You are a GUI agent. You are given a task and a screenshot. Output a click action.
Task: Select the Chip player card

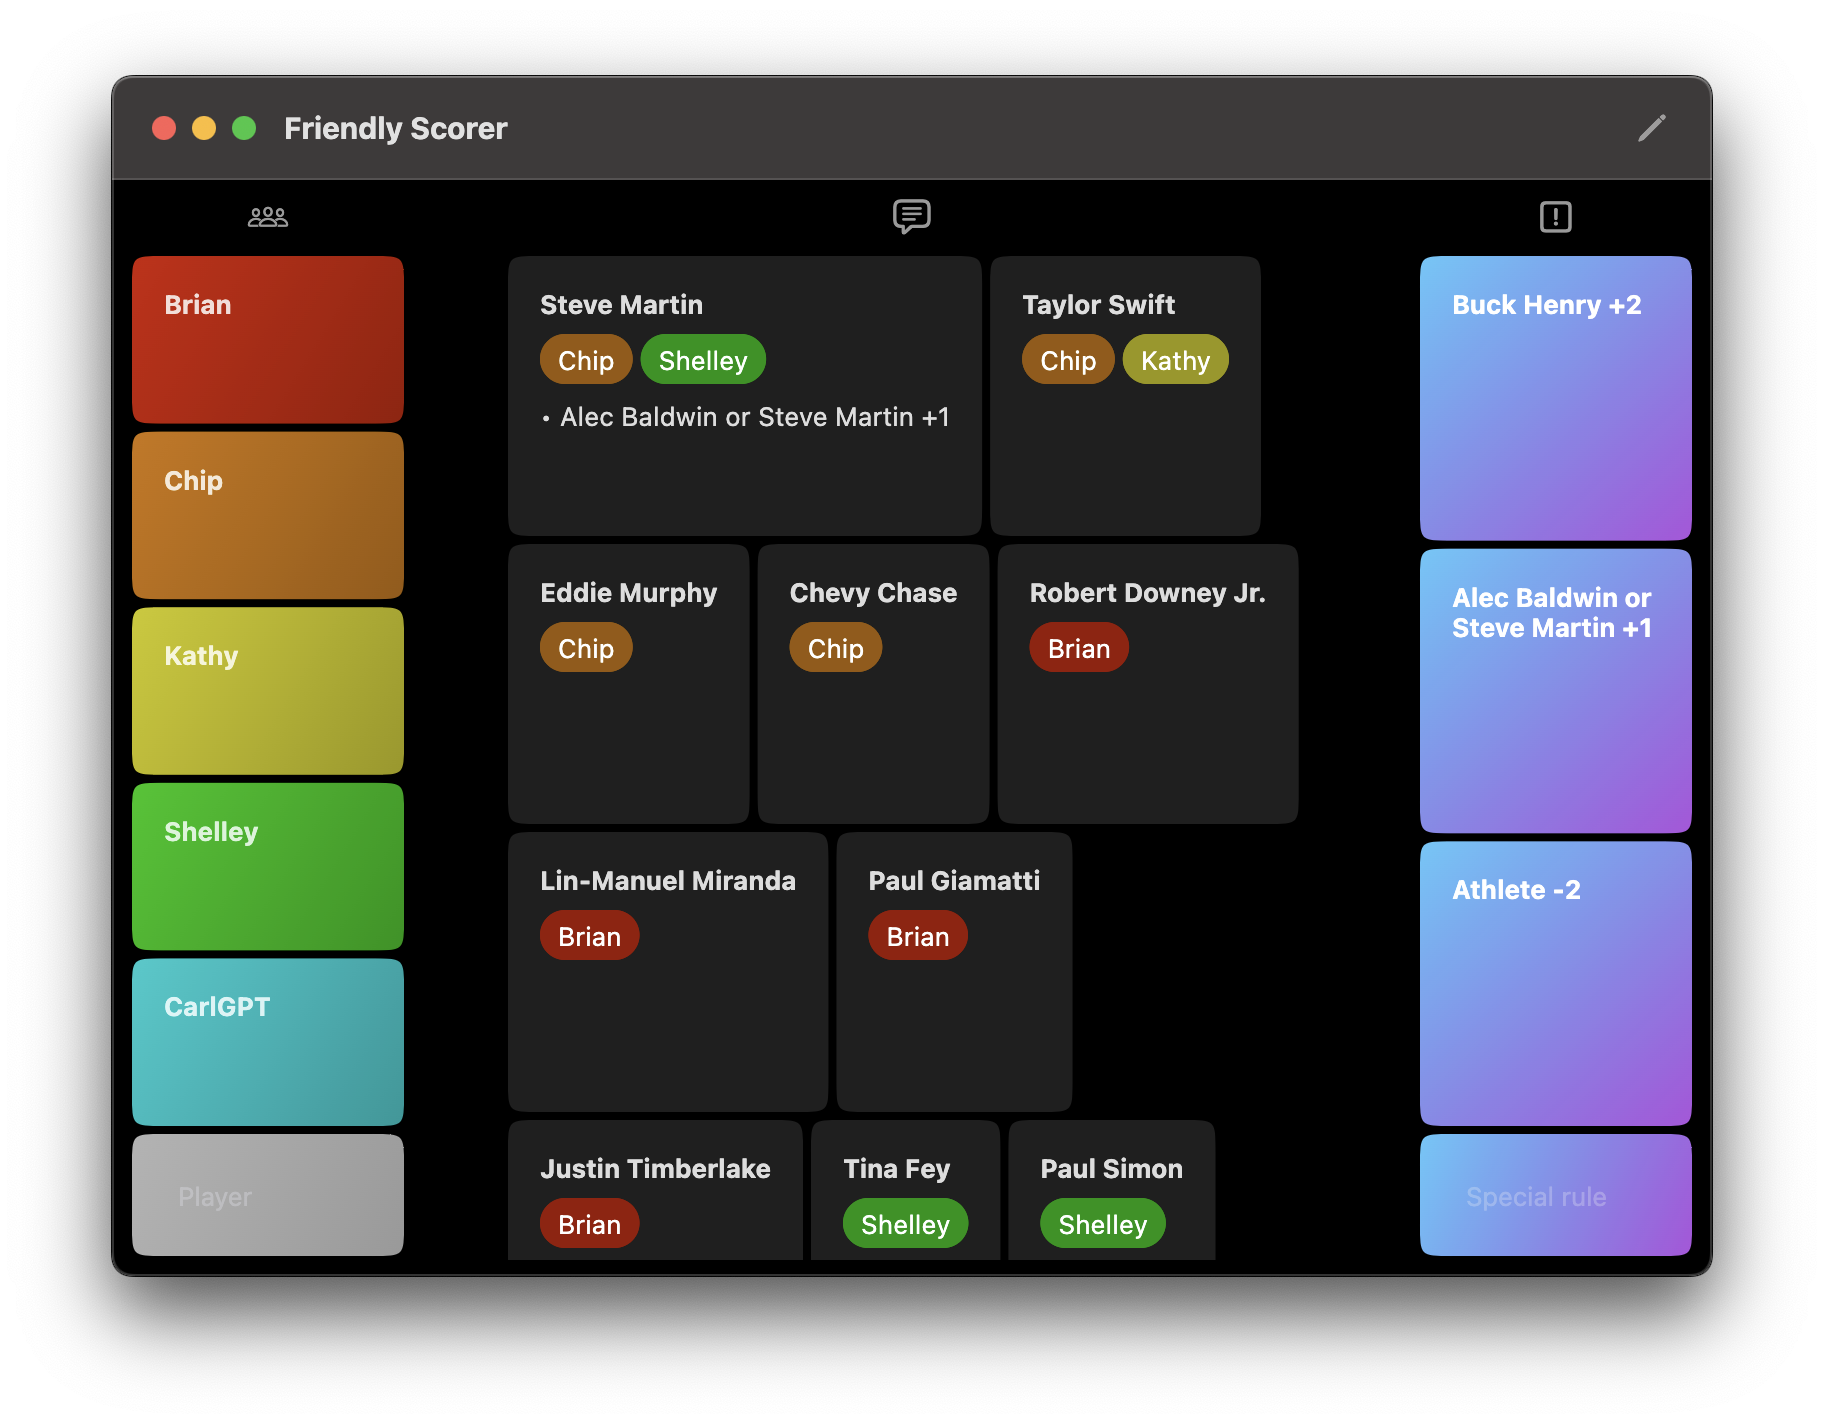[x=268, y=515]
